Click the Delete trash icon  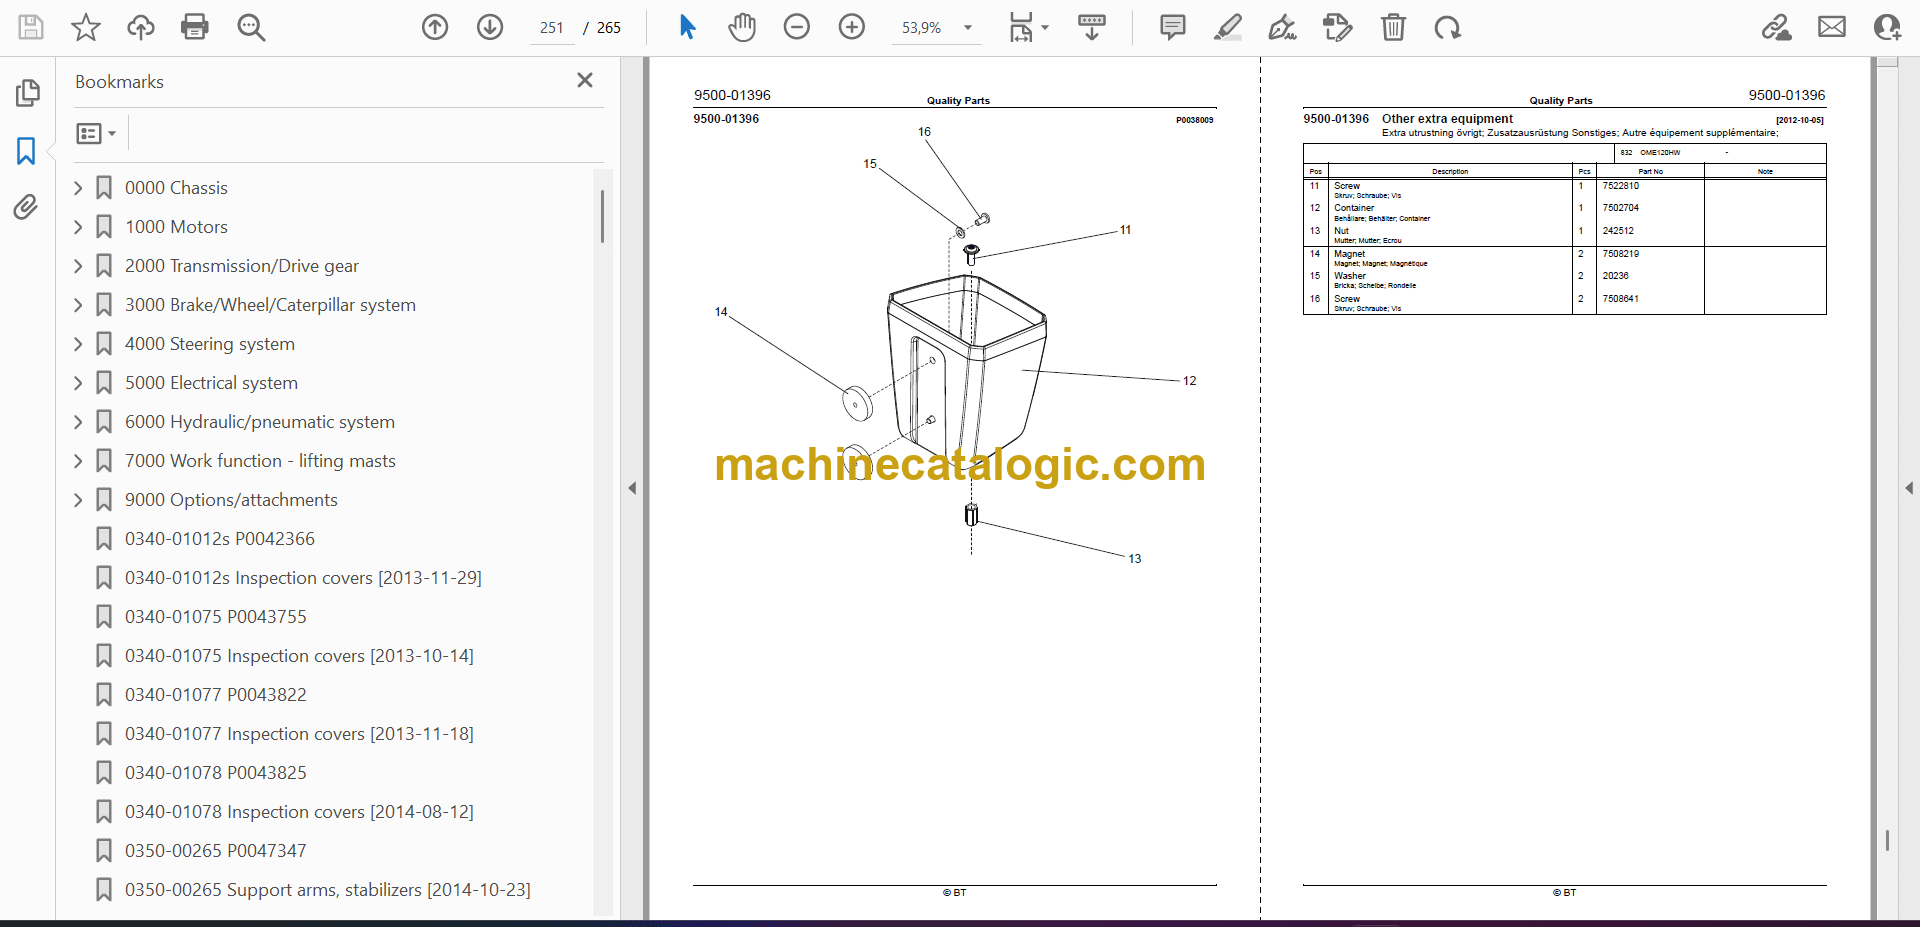click(1392, 27)
